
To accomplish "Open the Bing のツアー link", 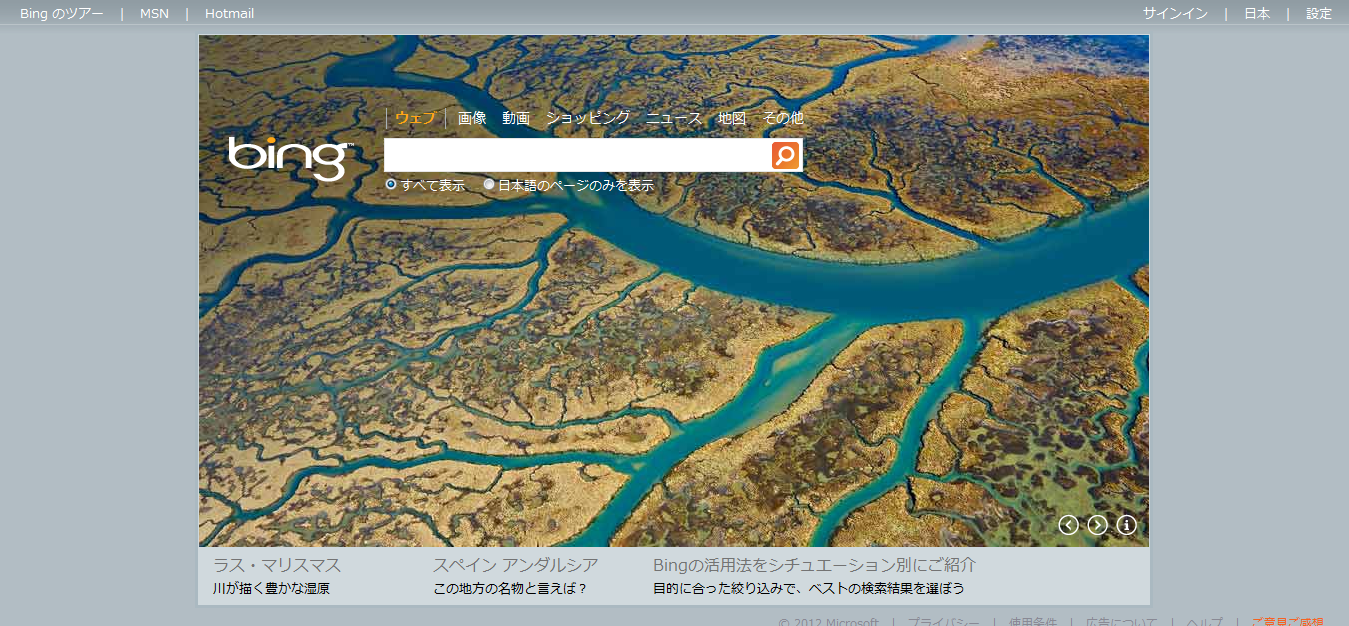I will 61,13.
